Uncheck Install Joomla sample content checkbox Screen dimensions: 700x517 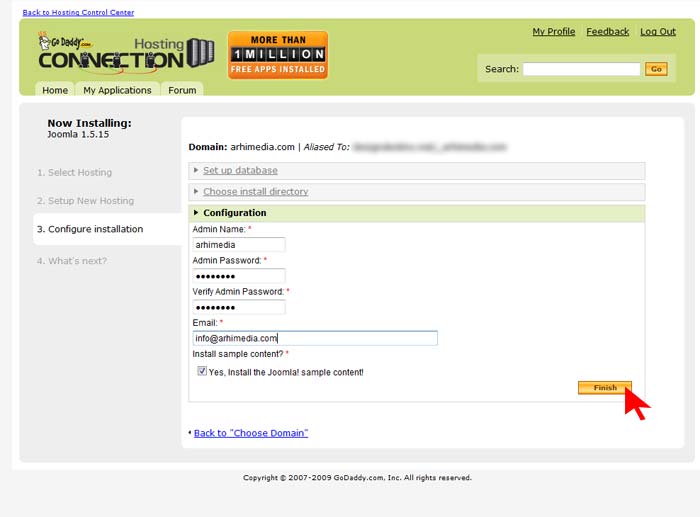click(x=202, y=371)
